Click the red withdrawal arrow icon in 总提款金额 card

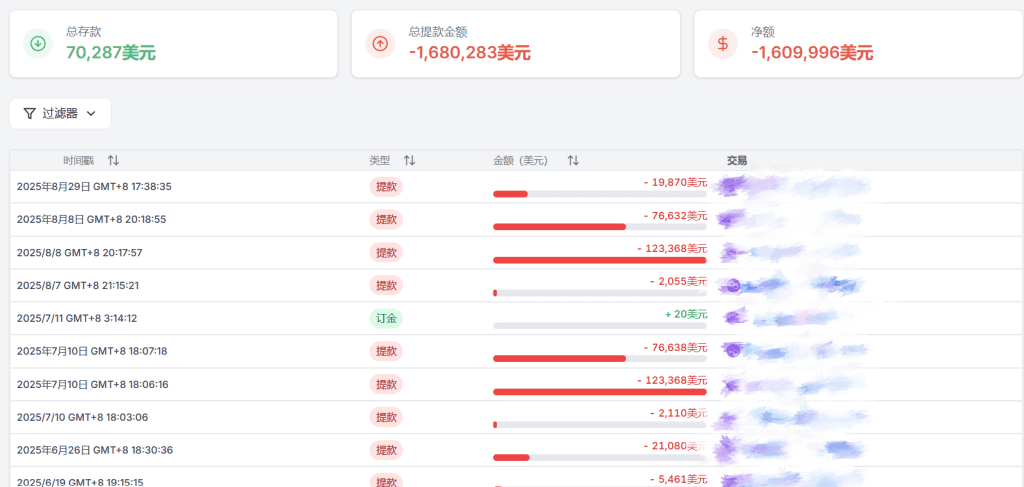[x=380, y=43]
